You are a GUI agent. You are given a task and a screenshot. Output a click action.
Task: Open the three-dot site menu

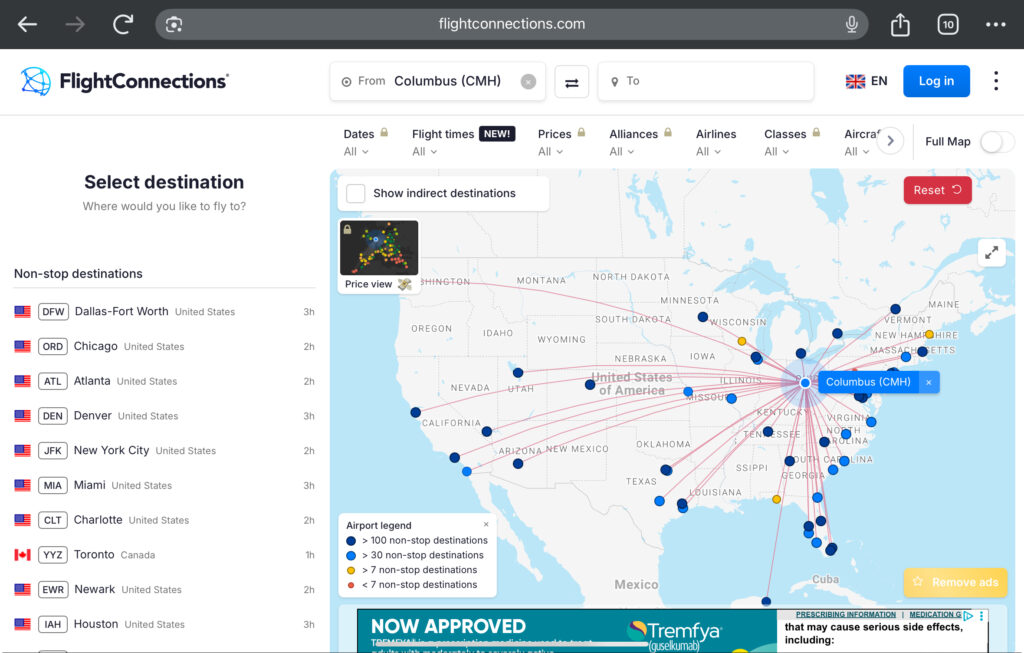point(996,81)
